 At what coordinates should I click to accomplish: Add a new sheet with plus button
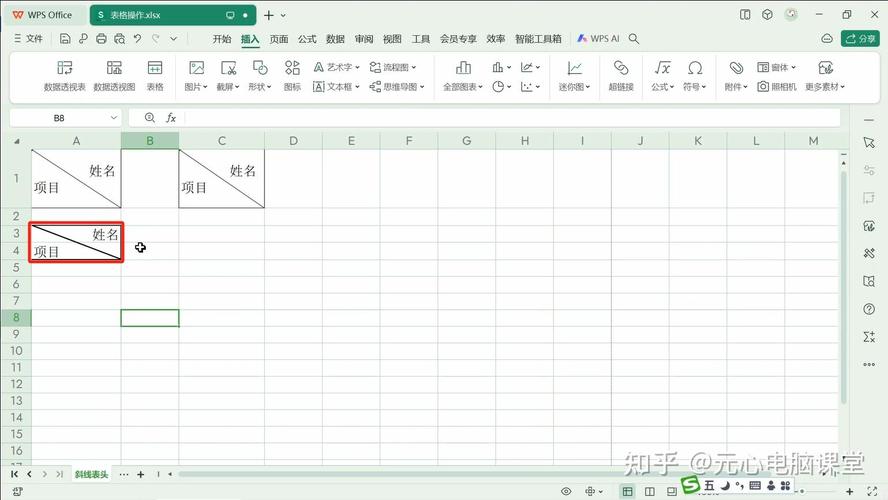point(140,475)
